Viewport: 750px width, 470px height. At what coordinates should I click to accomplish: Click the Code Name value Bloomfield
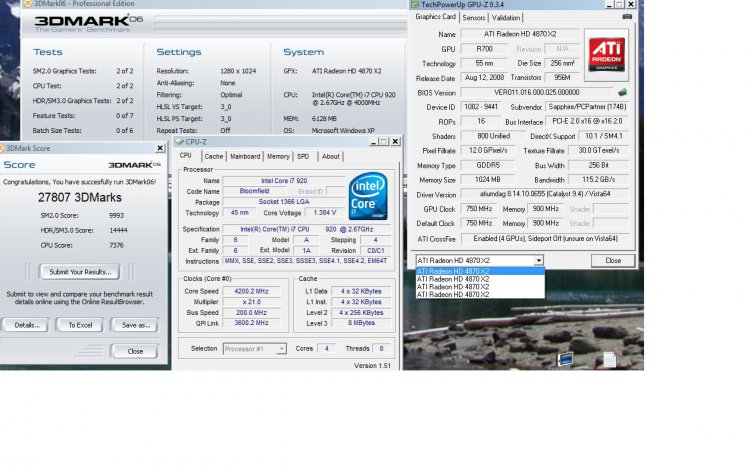tap(254, 191)
